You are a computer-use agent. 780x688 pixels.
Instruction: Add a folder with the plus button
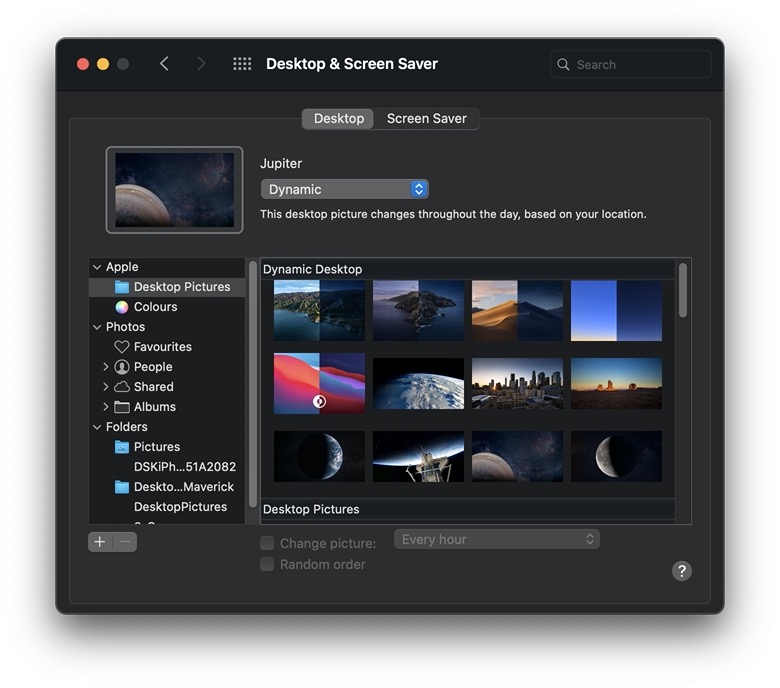point(100,542)
